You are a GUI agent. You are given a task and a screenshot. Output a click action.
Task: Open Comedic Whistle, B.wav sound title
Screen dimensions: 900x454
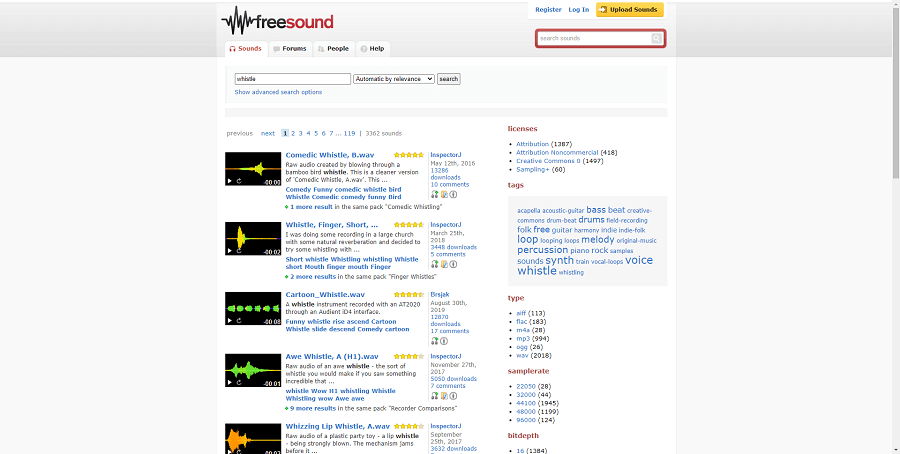tap(330, 155)
